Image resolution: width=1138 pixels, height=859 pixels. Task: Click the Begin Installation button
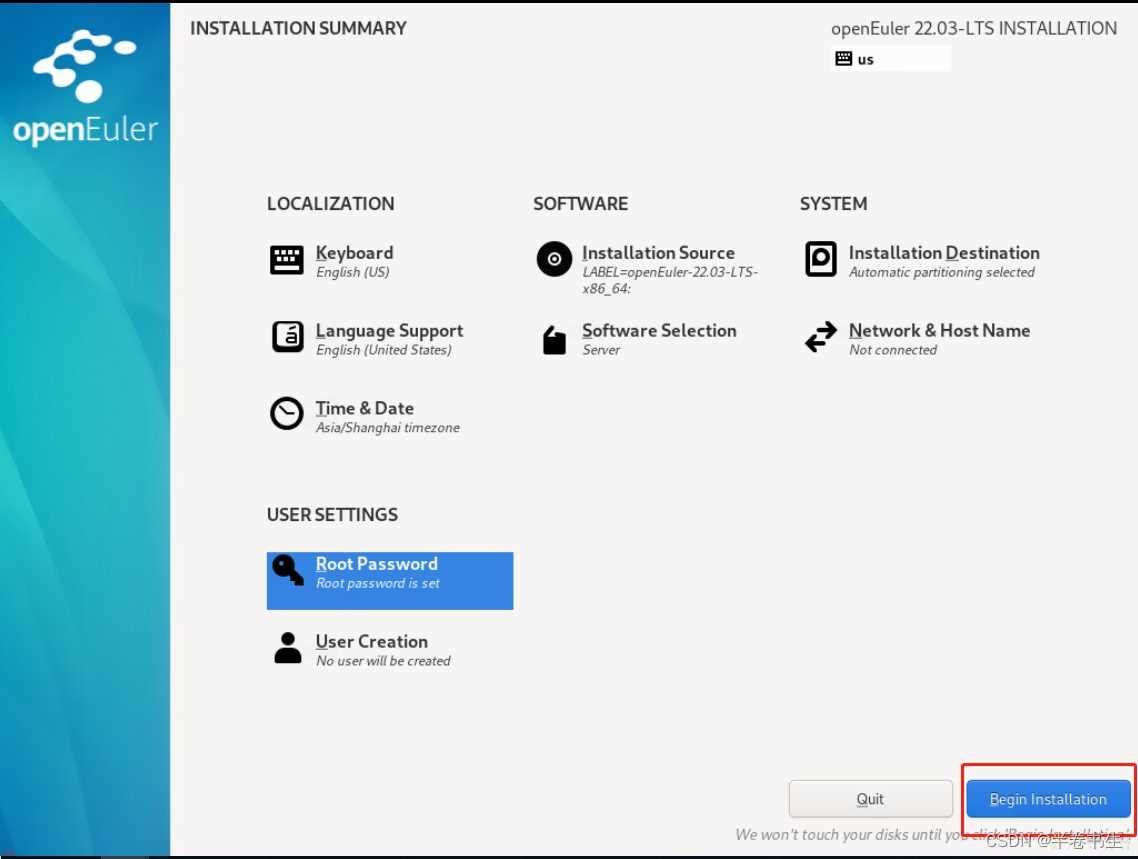coord(1048,799)
